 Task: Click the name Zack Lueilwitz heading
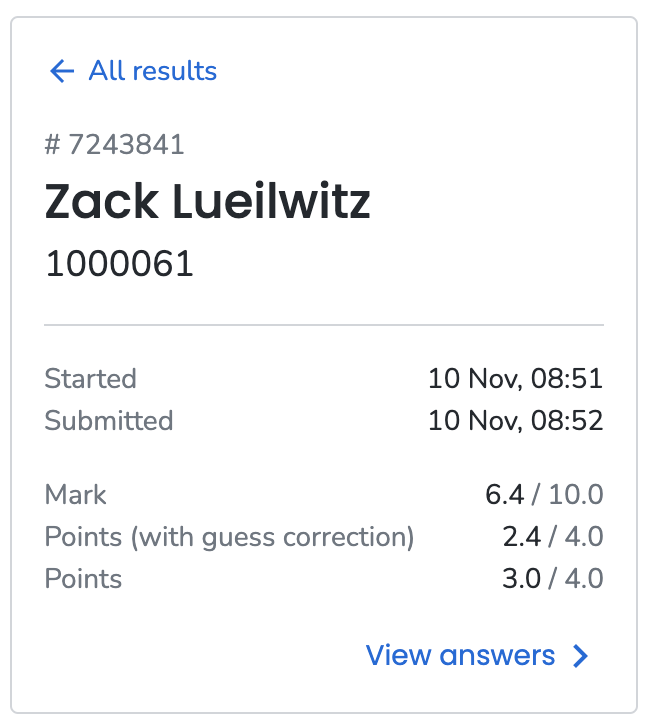(x=207, y=202)
